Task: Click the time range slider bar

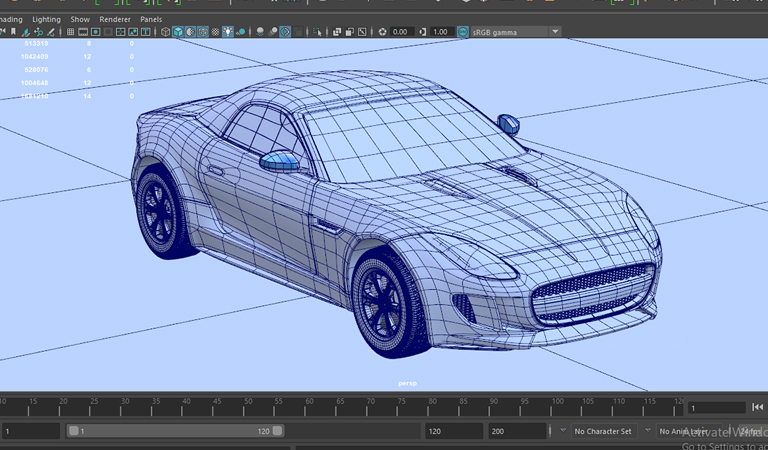Action: pos(175,431)
